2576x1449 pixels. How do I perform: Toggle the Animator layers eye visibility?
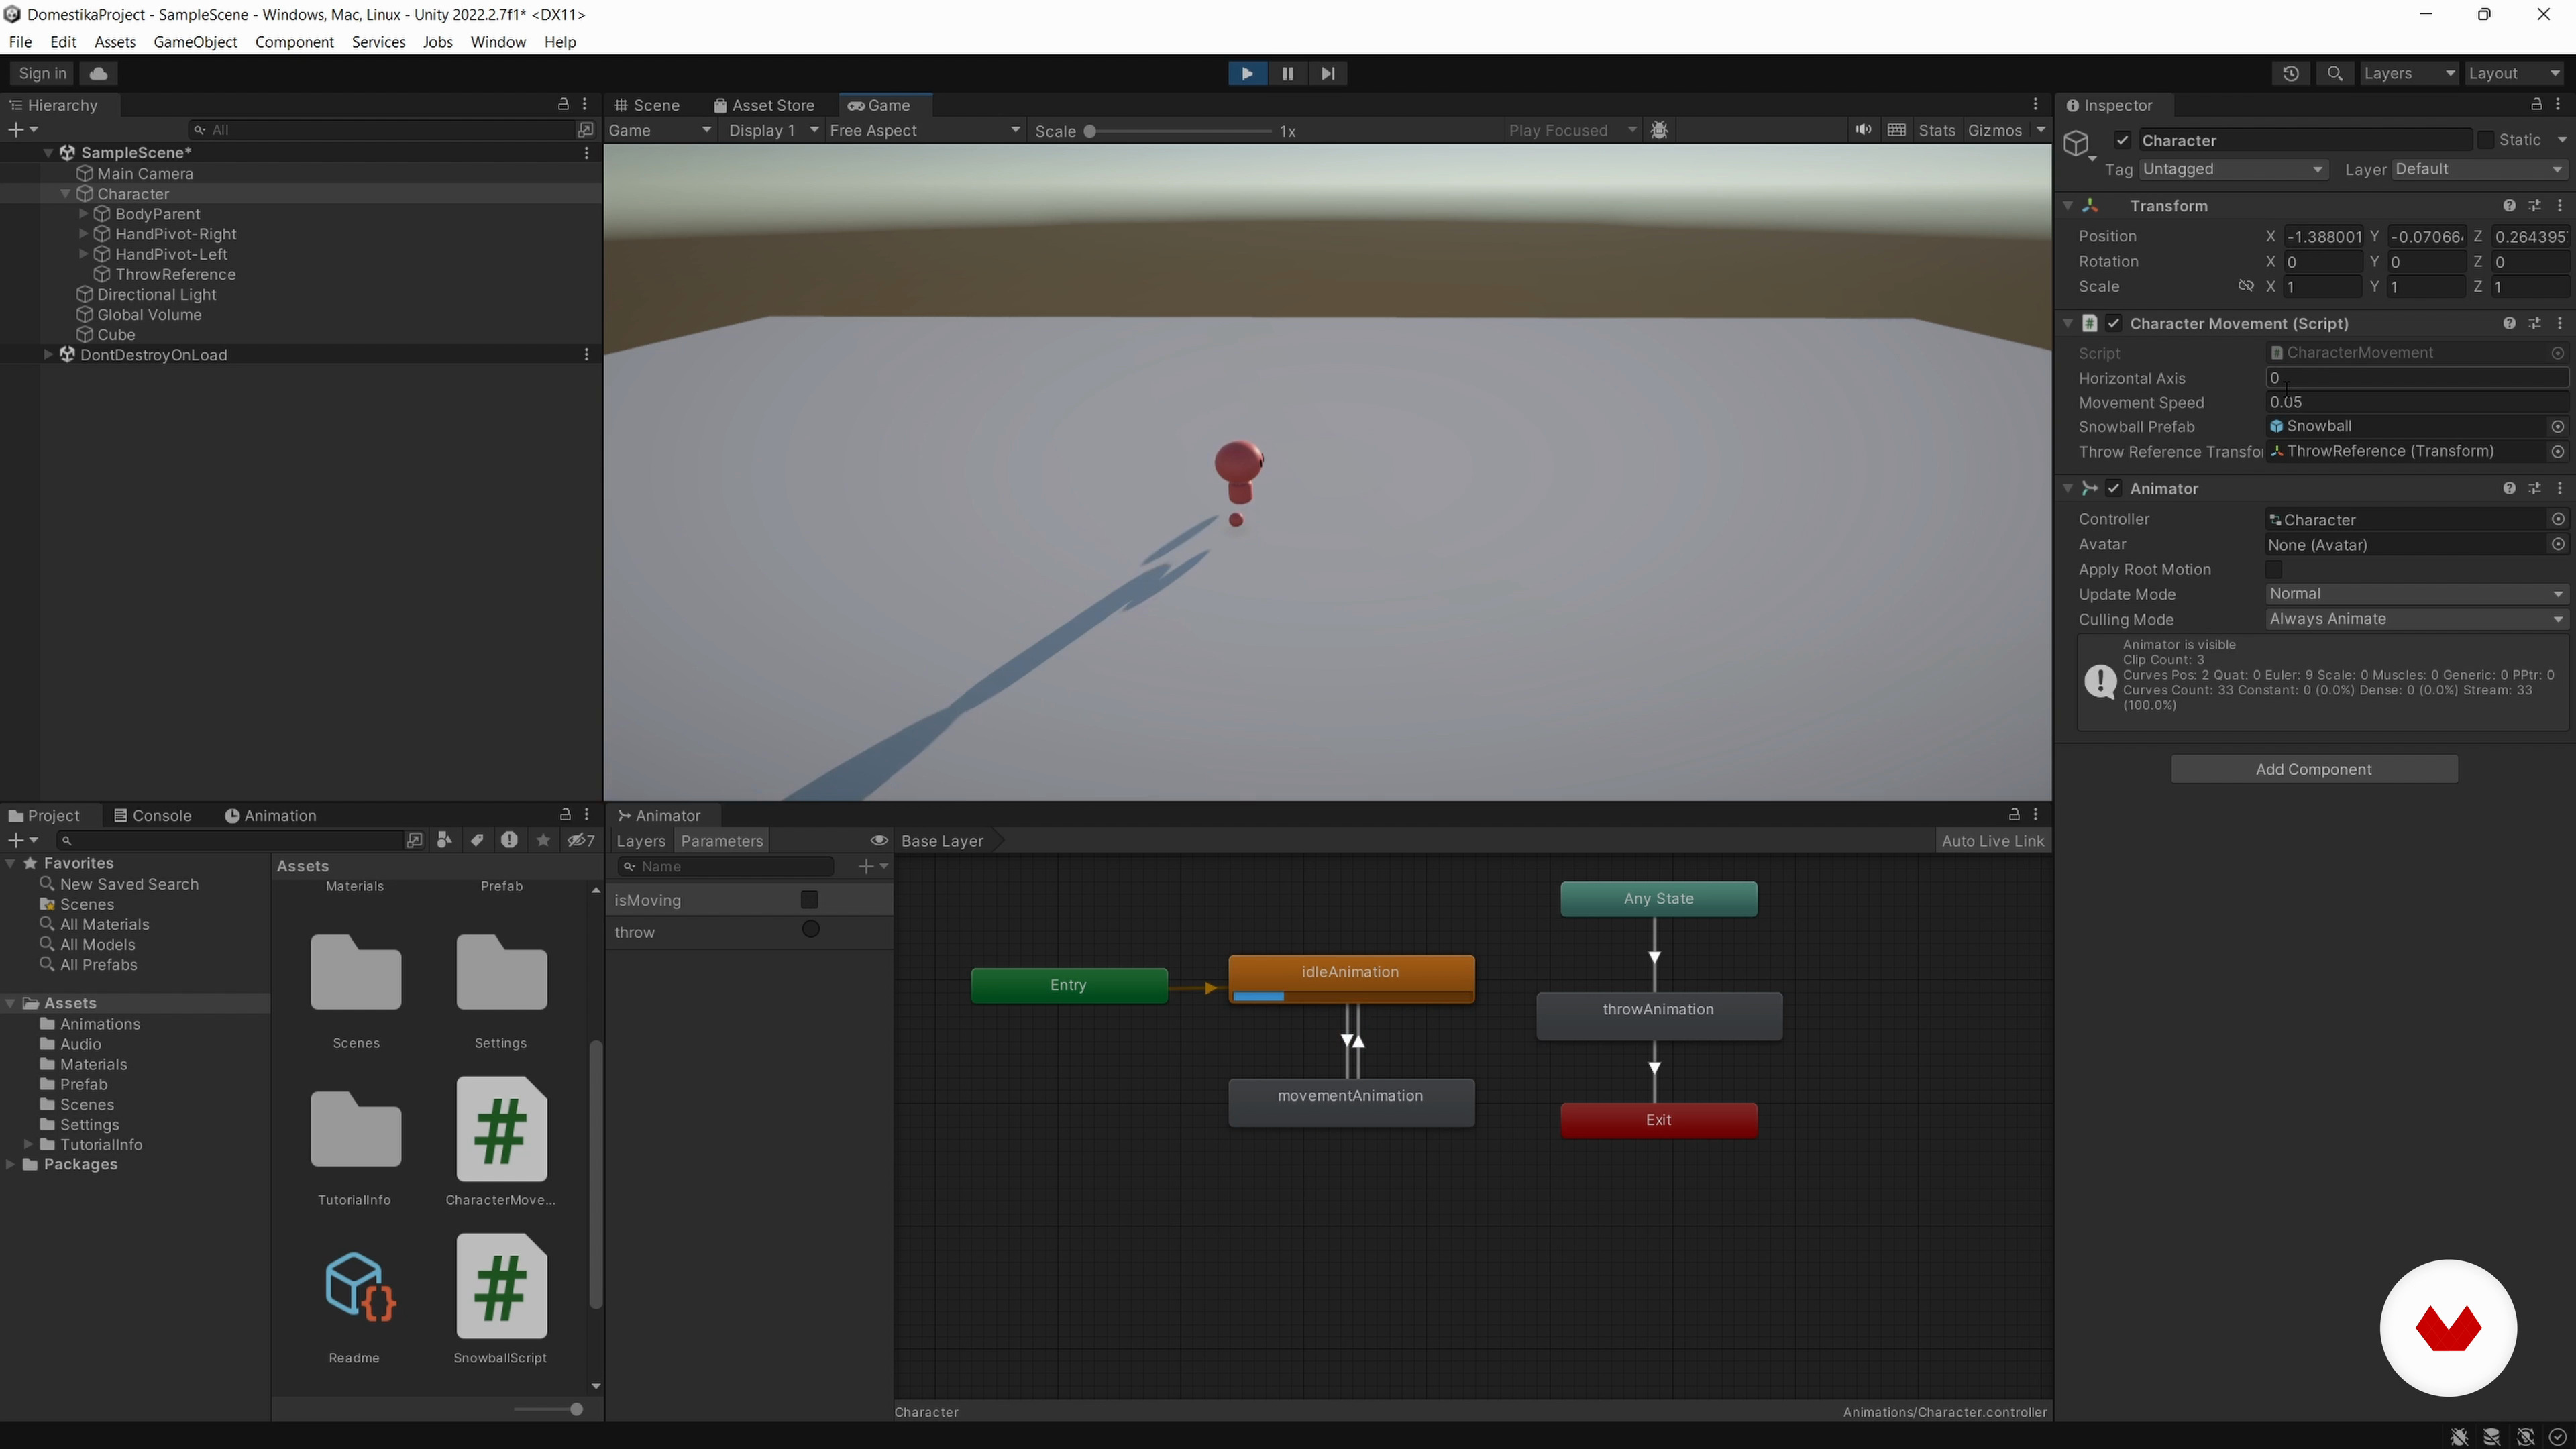(879, 840)
